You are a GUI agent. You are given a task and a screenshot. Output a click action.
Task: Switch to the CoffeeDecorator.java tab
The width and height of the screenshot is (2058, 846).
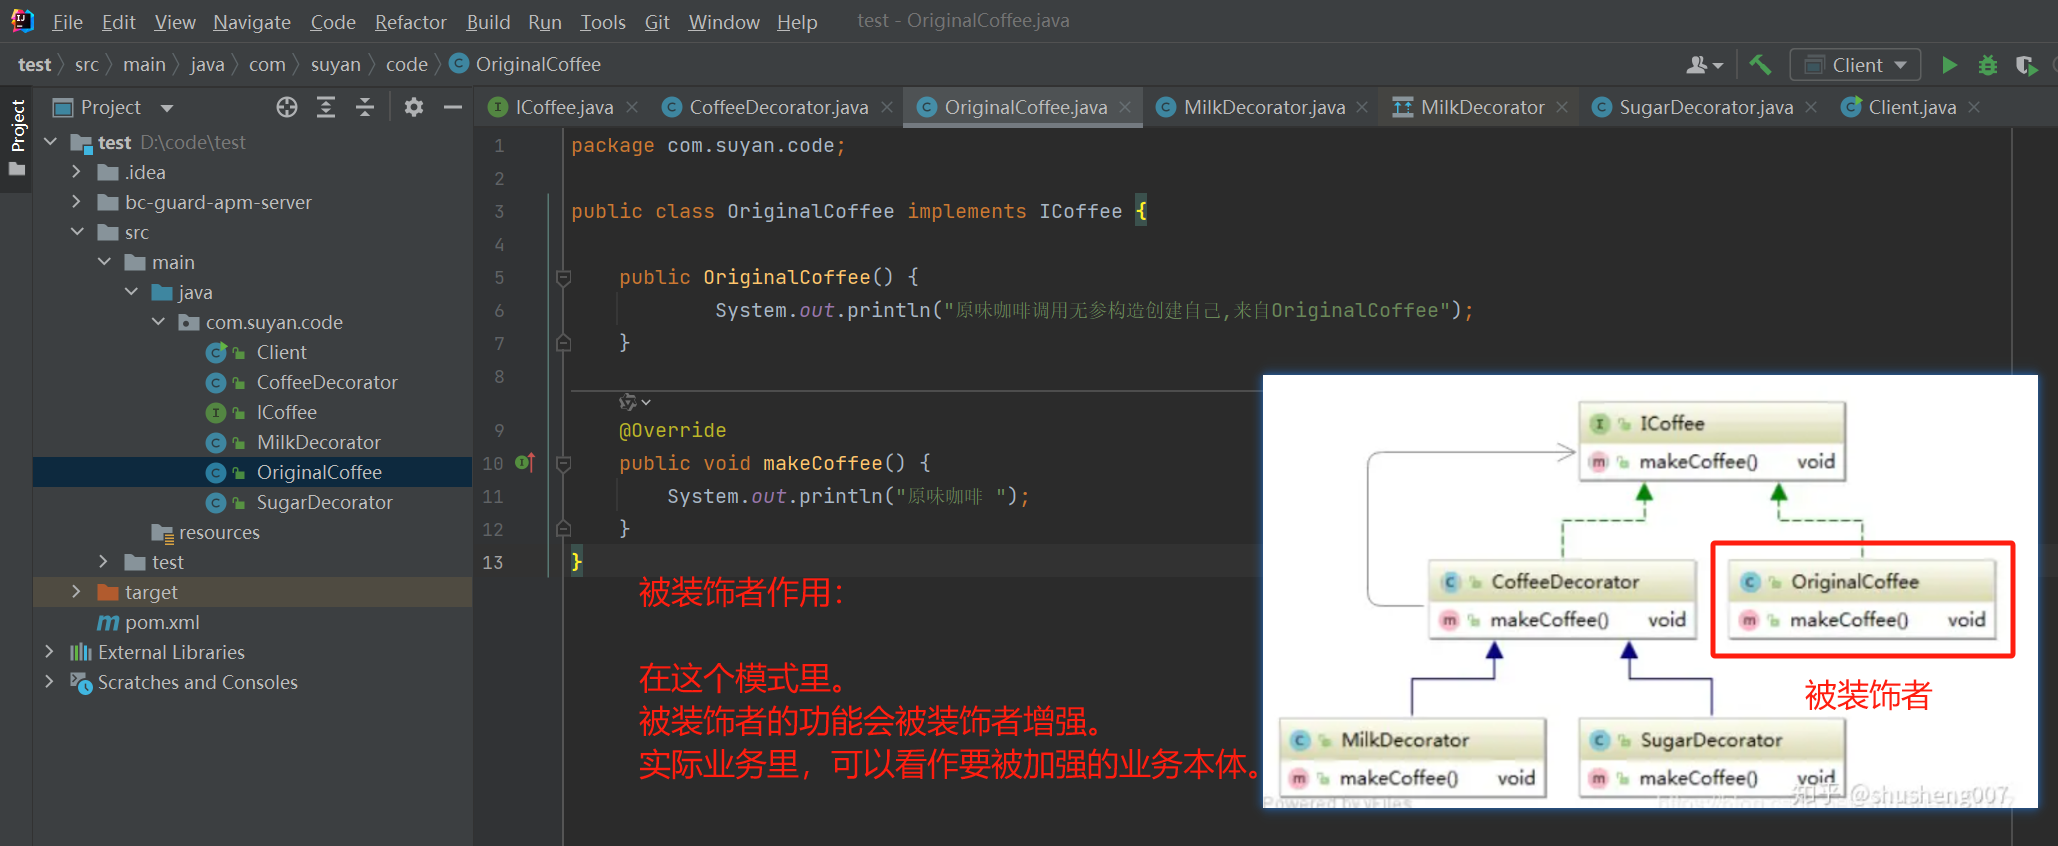(x=778, y=107)
